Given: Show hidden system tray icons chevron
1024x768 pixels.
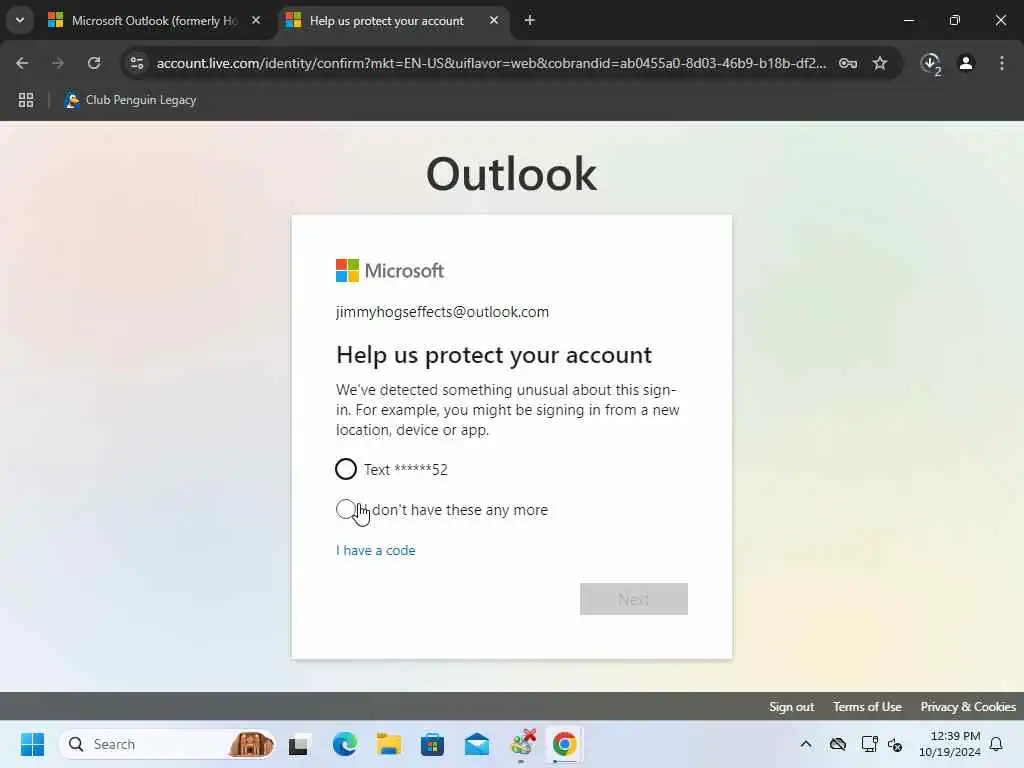Looking at the screenshot, I should pyautogui.click(x=806, y=744).
